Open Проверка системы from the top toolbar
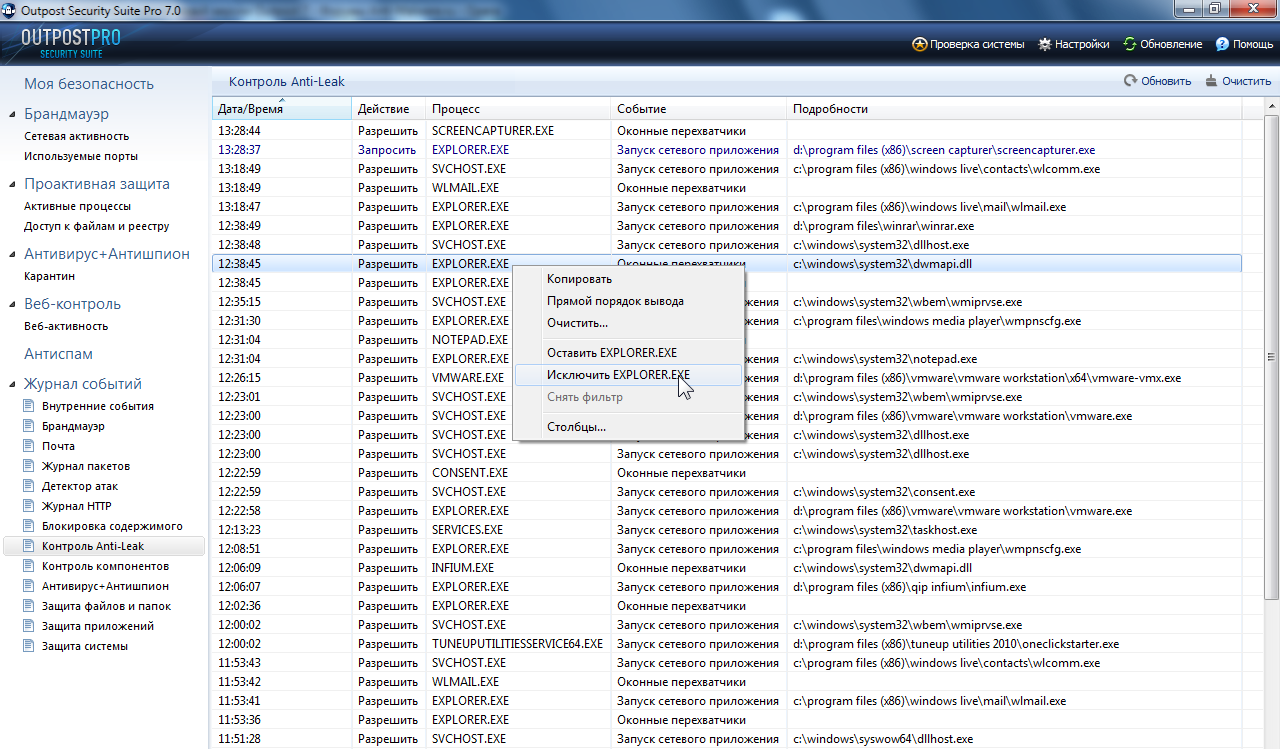This screenshot has height=749, width=1280. click(968, 44)
